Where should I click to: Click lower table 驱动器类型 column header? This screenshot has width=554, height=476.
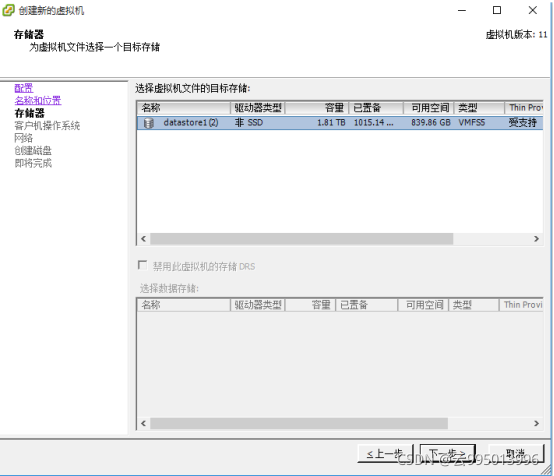click(258, 305)
